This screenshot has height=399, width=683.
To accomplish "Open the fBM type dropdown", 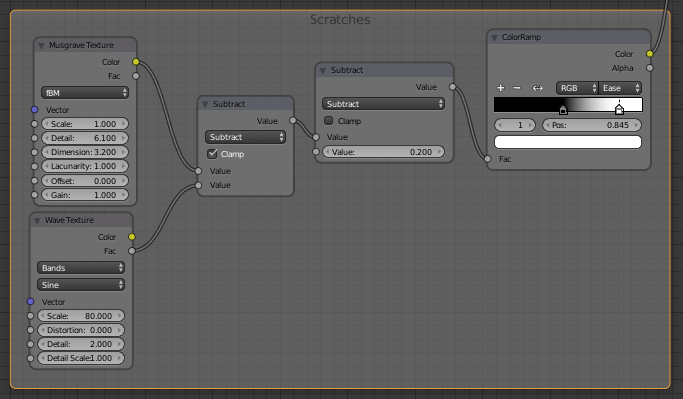I will (85, 93).
